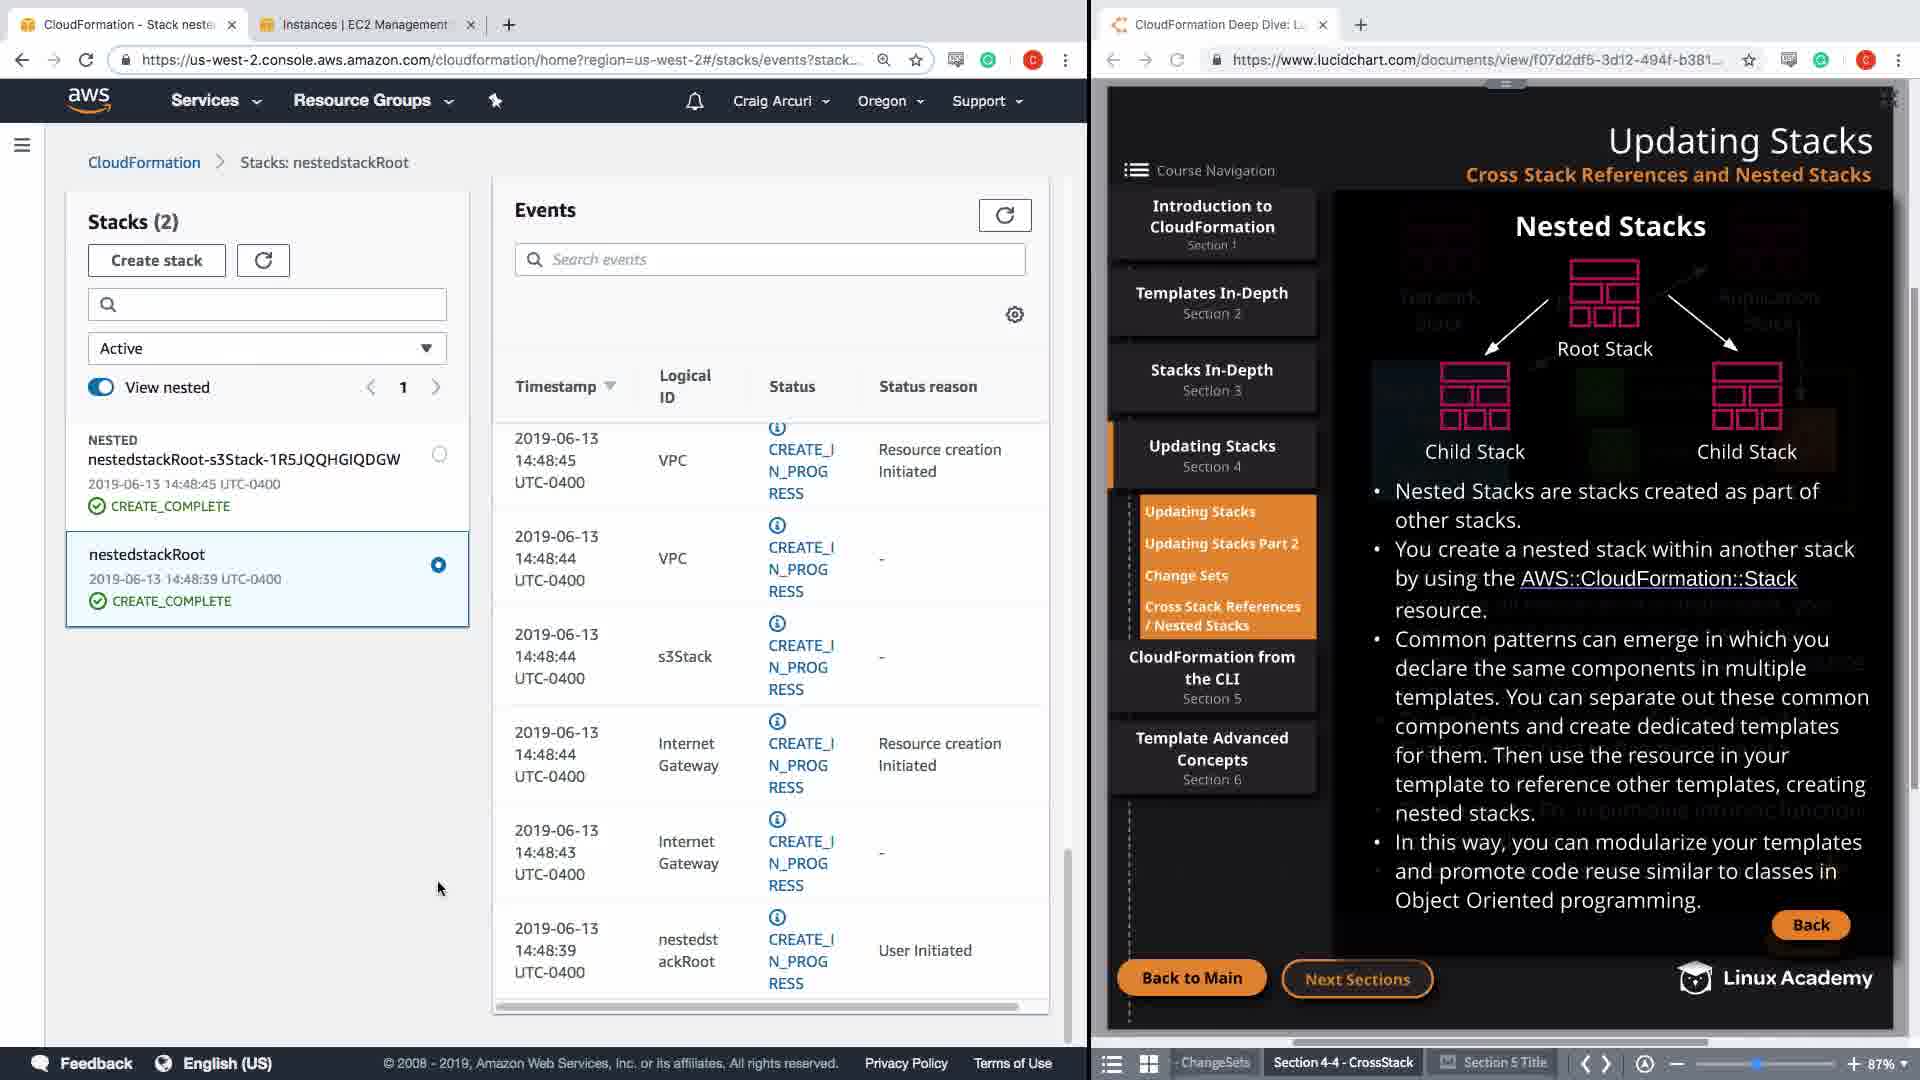Open the Oregon region dropdown
The width and height of the screenshot is (1920, 1080).
click(x=890, y=101)
